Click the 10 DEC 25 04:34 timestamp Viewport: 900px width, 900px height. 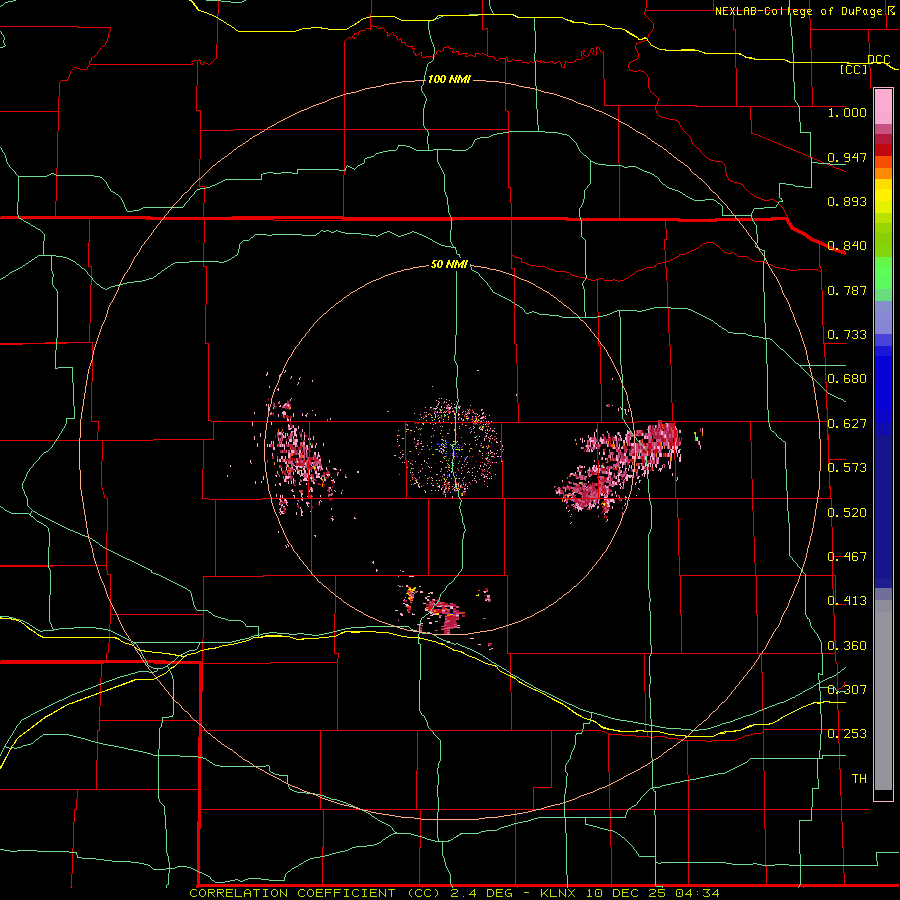point(653,893)
